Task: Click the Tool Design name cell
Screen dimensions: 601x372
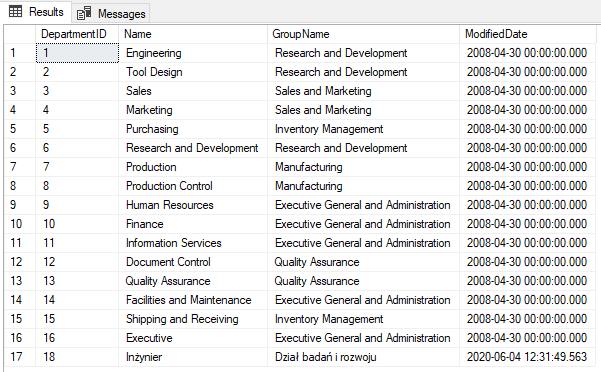Action: point(193,72)
